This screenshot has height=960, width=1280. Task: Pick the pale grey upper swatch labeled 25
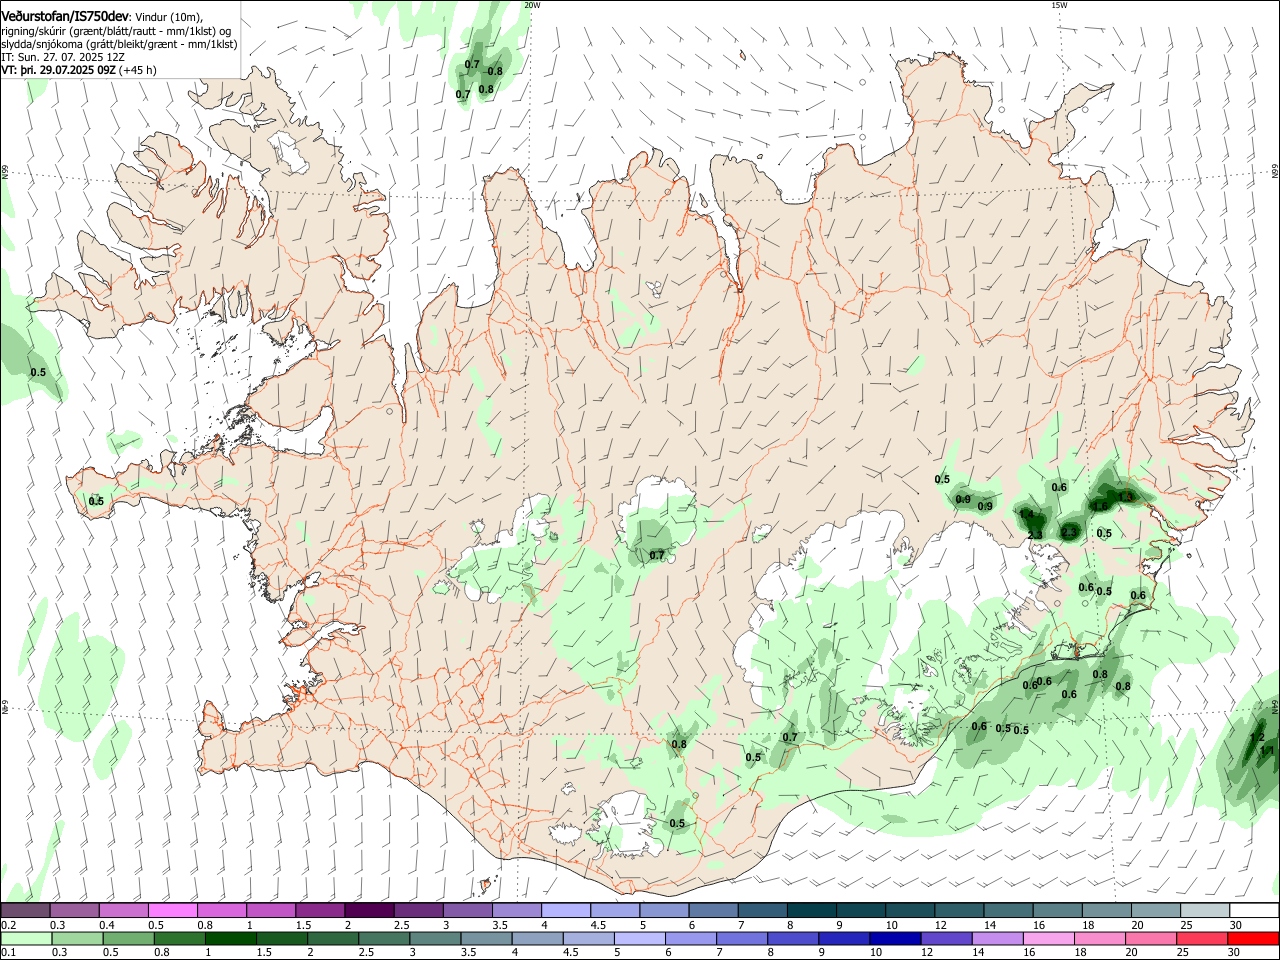[x=1203, y=911]
